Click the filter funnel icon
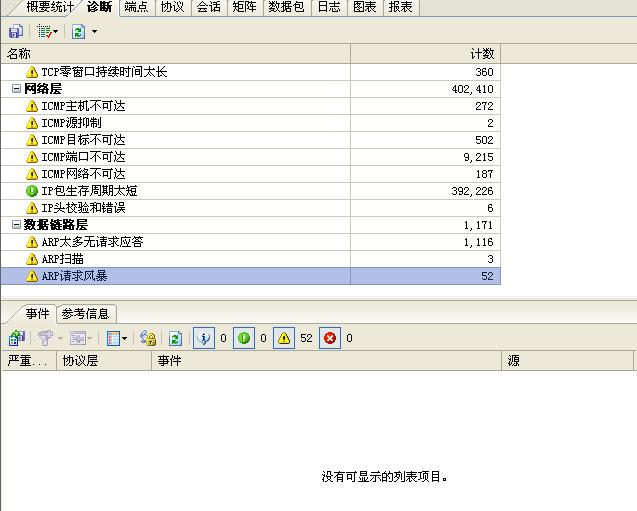 tap(45, 338)
